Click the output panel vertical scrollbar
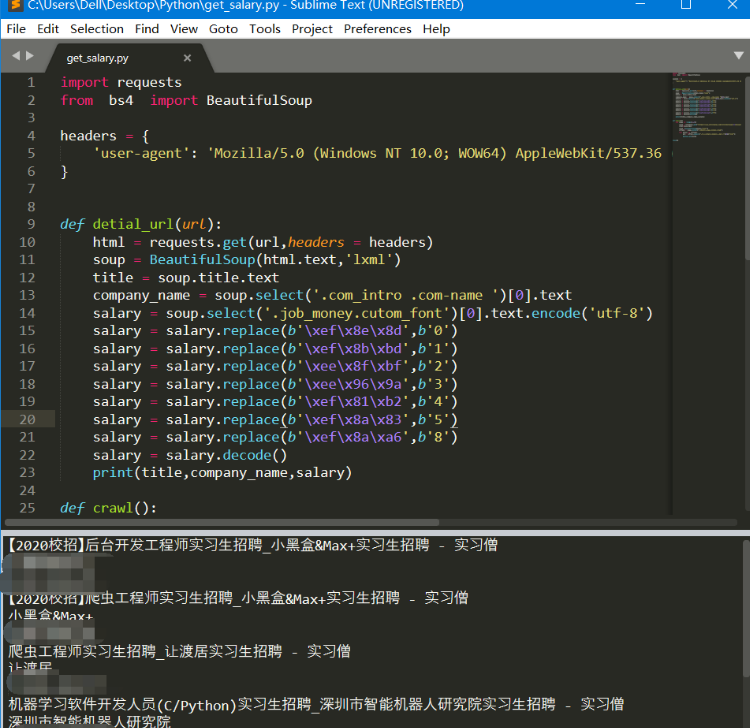750x728 pixels. [x=746, y=607]
